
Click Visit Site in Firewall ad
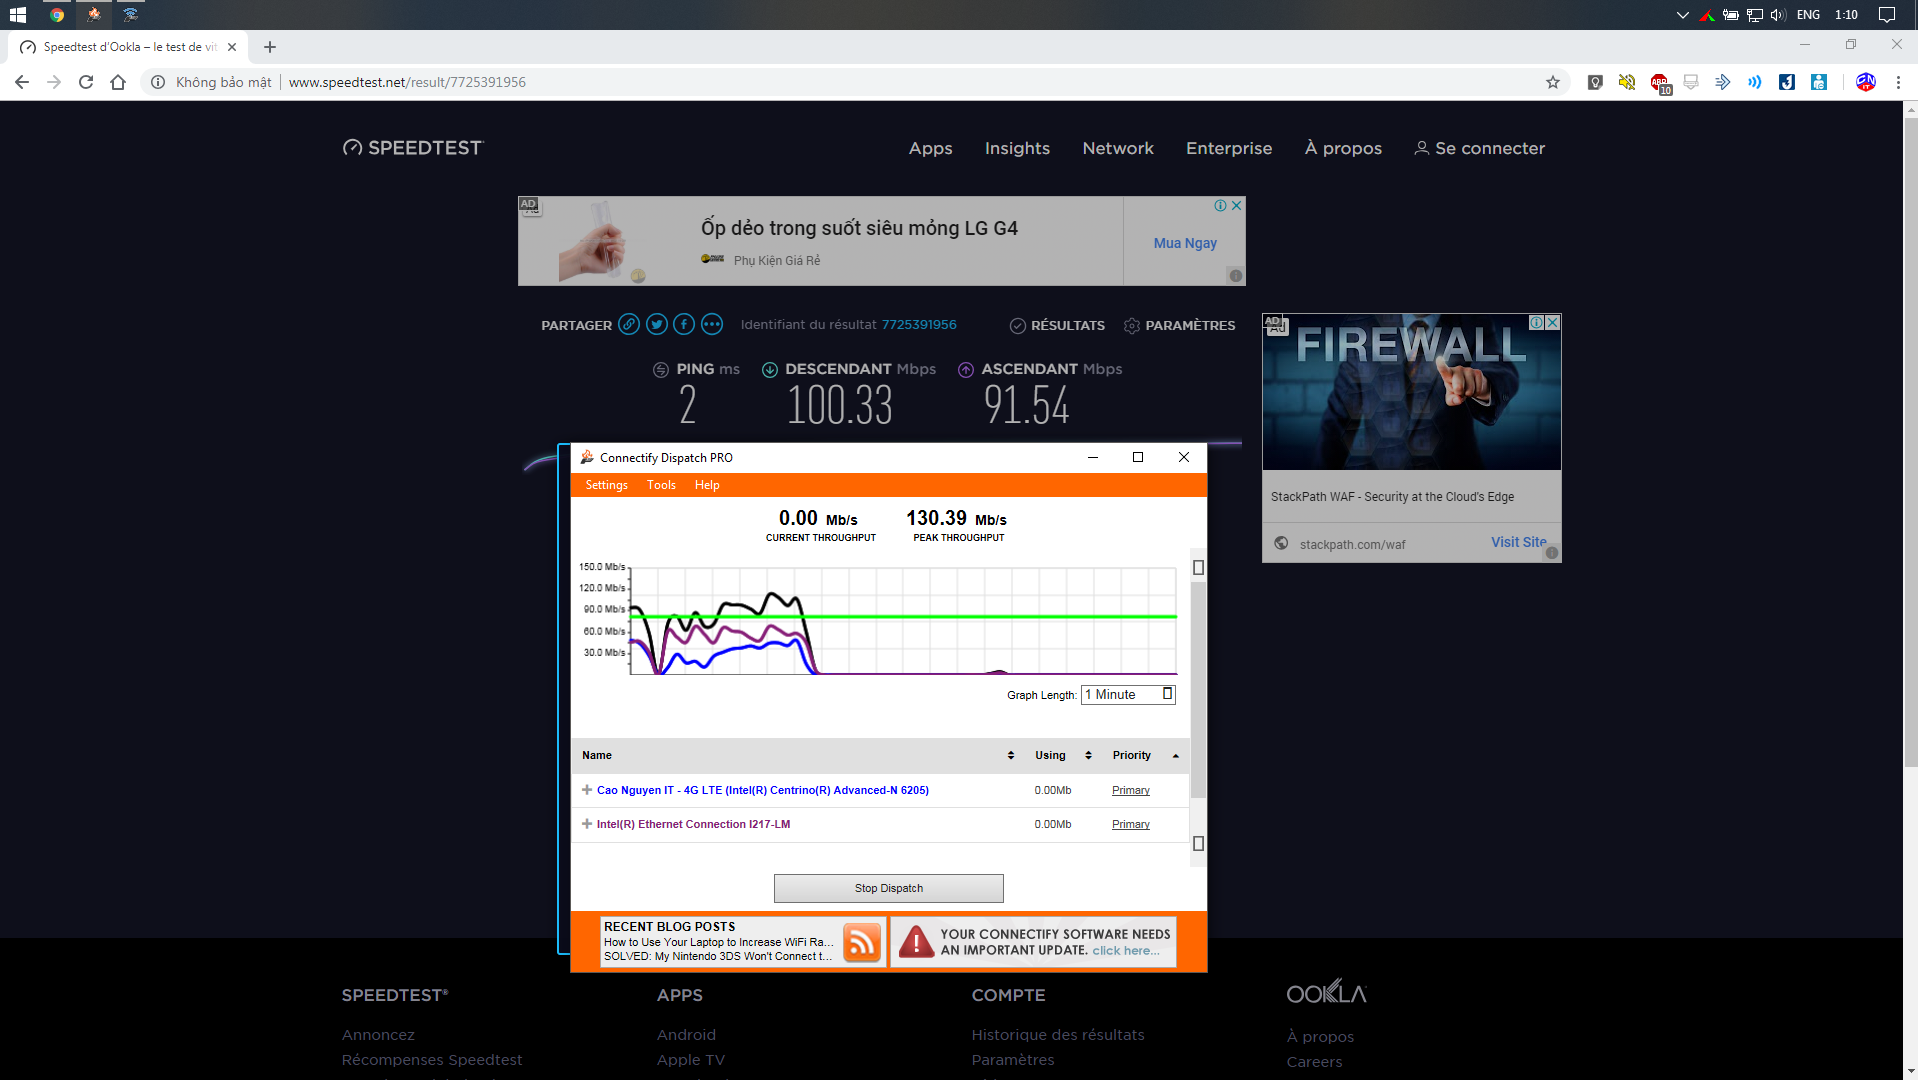click(1518, 542)
